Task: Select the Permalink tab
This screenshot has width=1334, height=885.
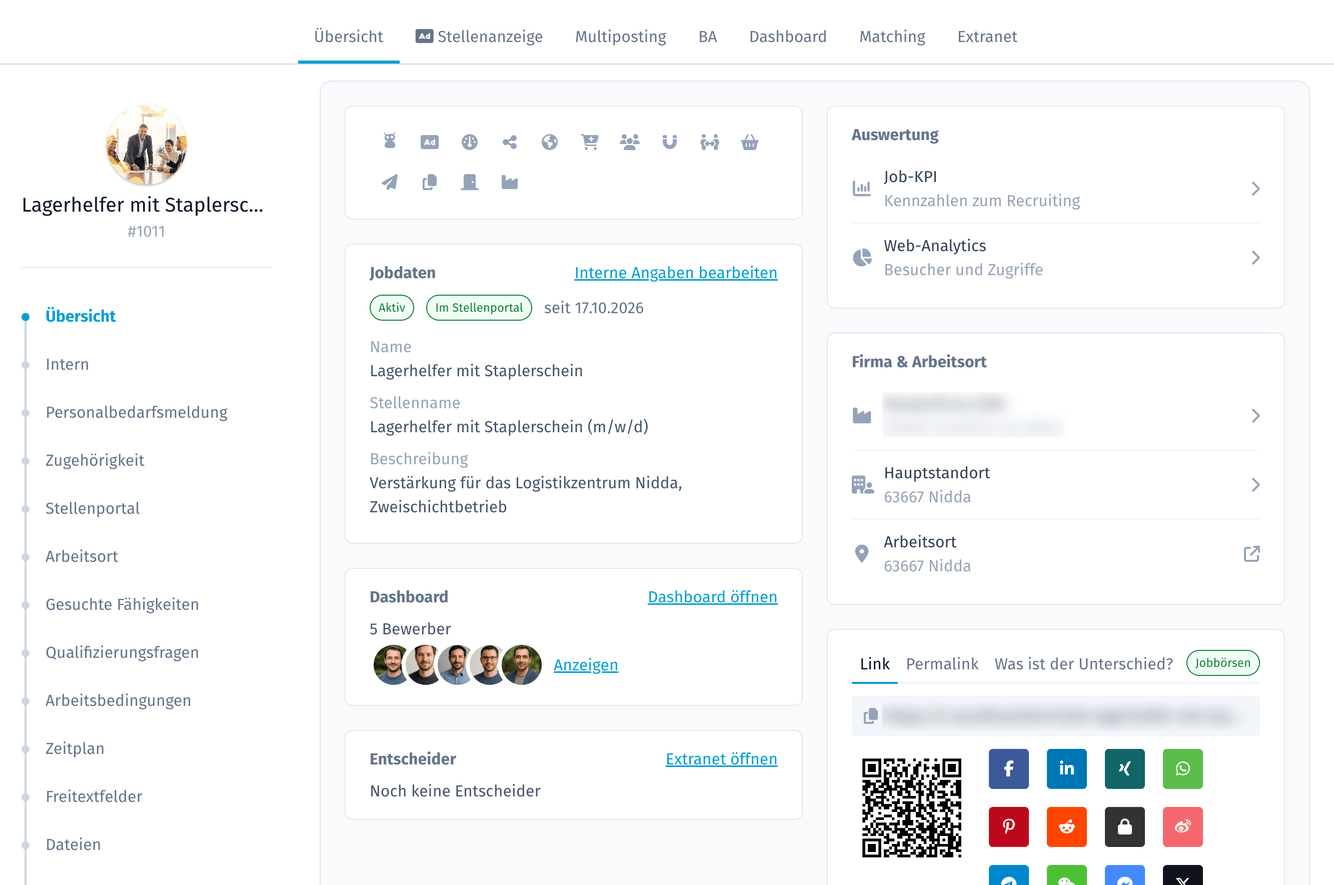Action: 942,664
